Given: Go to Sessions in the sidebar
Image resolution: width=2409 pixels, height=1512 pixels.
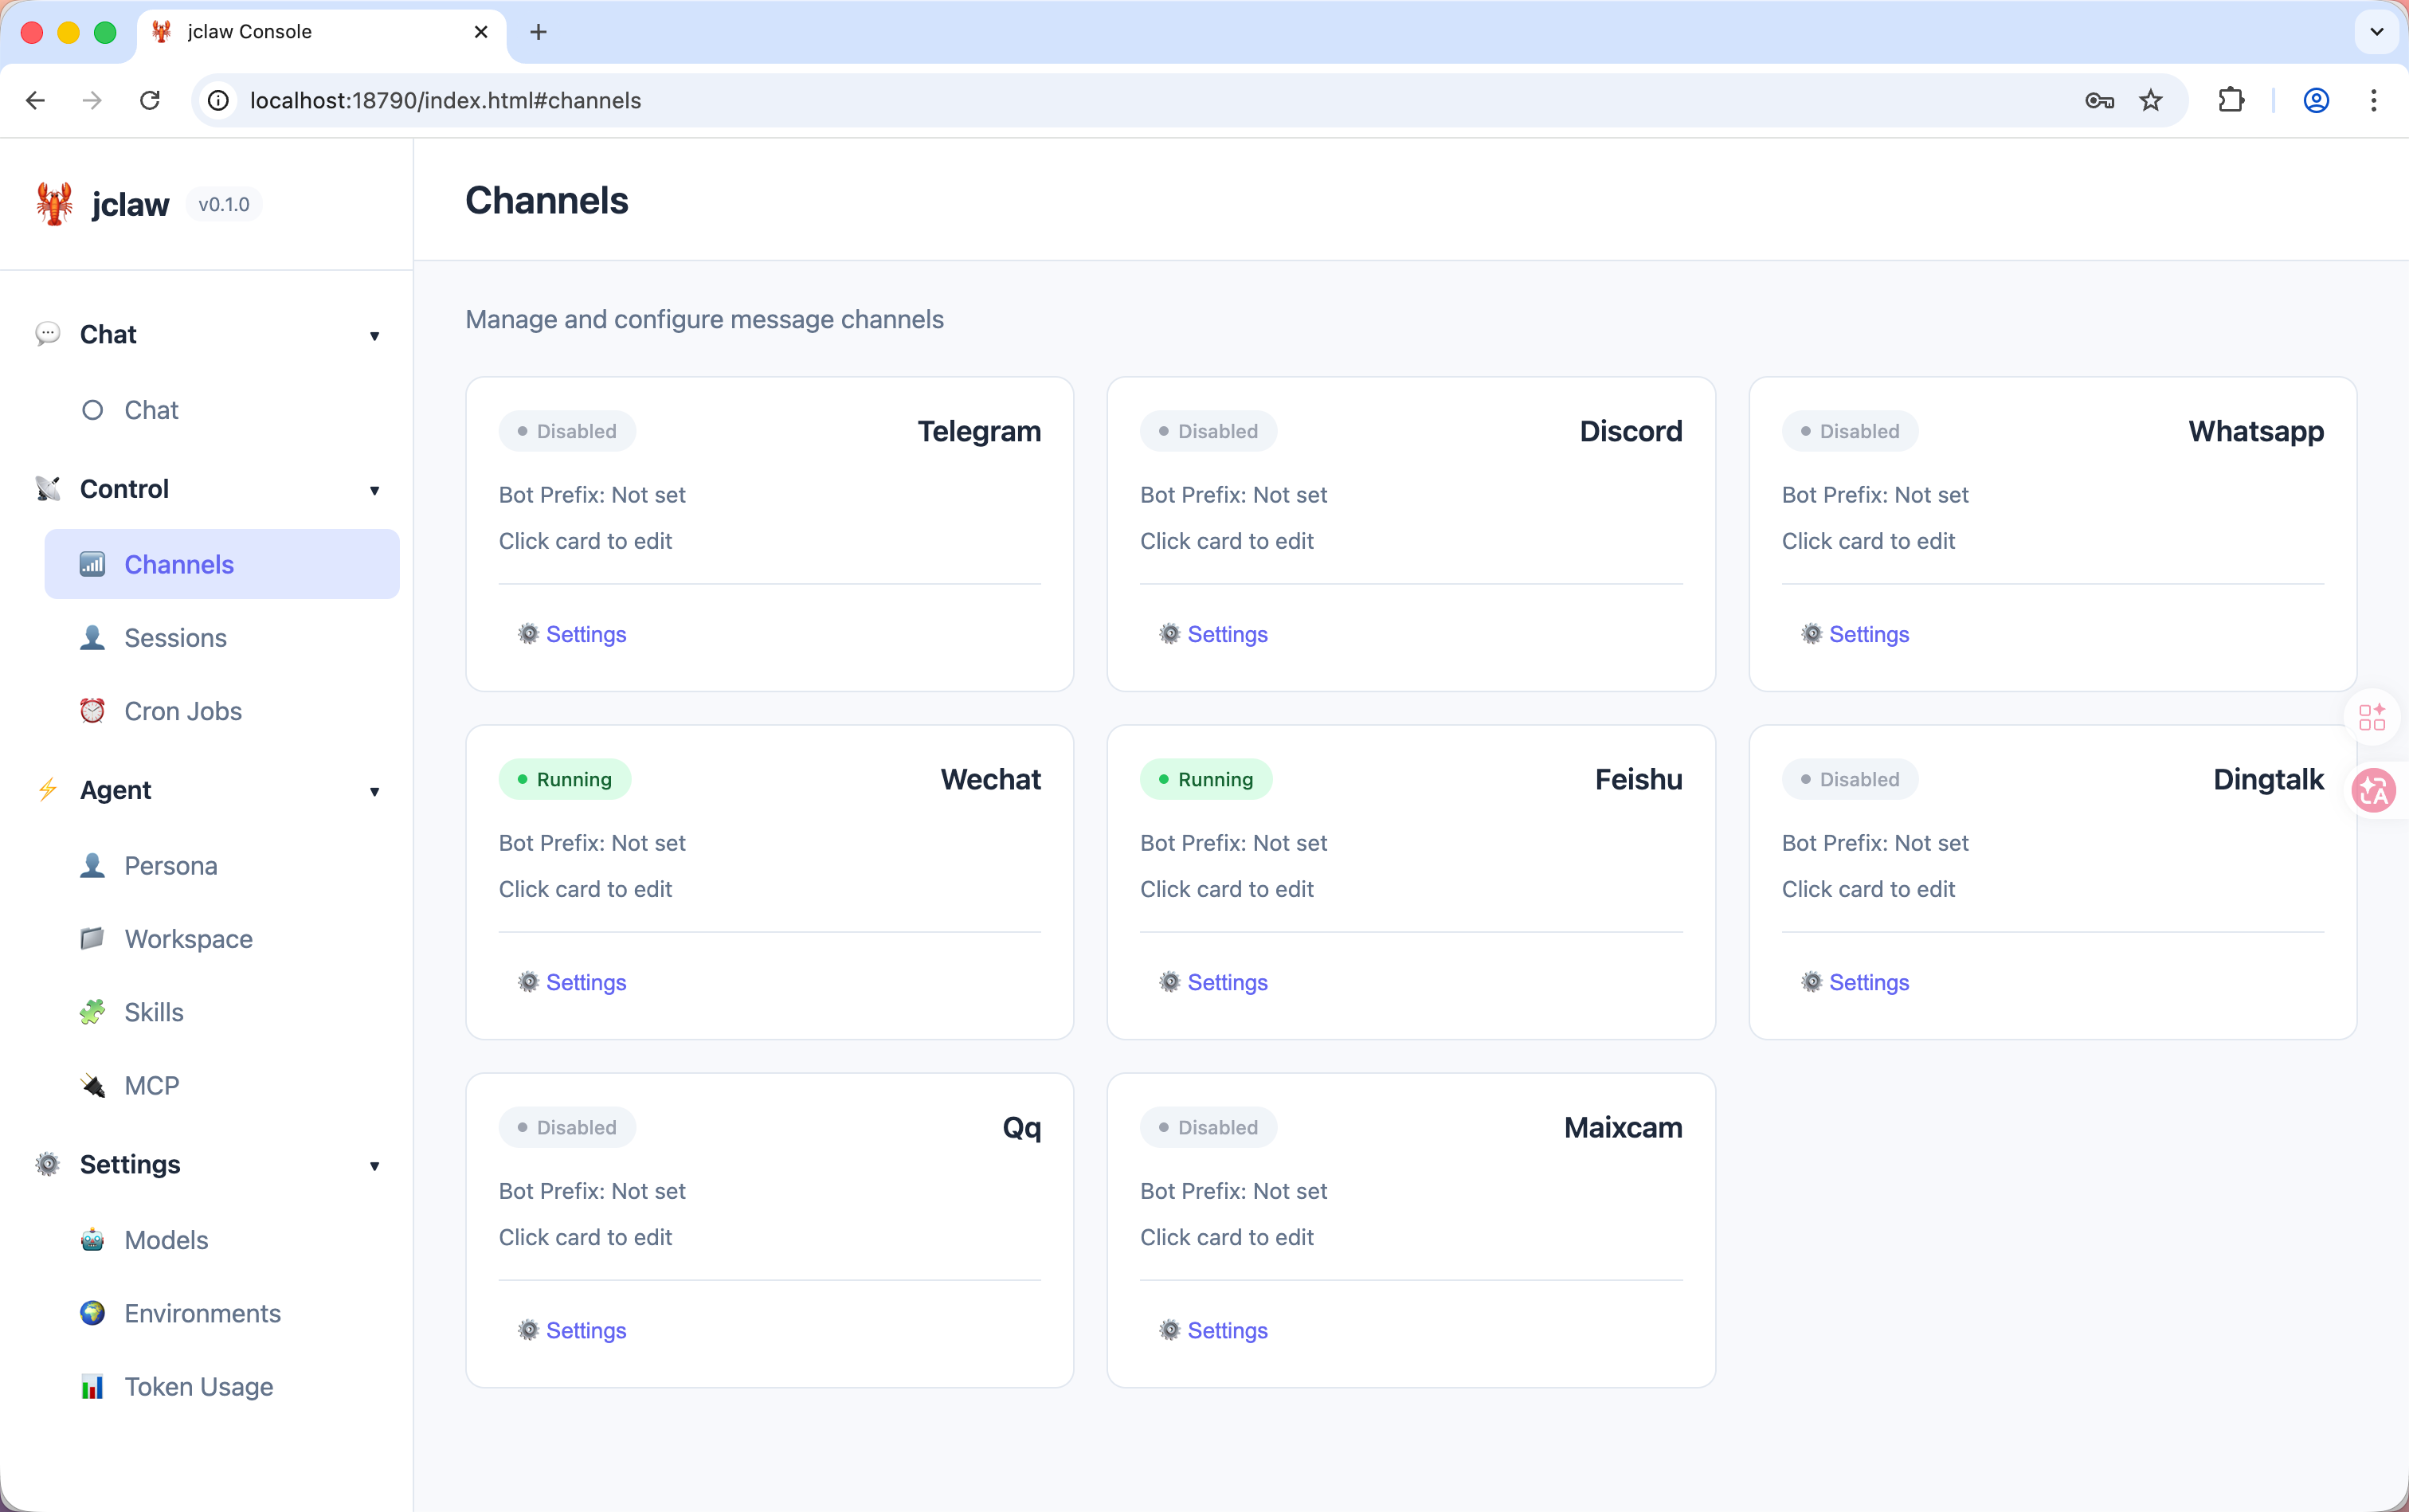Looking at the screenshot, I should (222, 638).
